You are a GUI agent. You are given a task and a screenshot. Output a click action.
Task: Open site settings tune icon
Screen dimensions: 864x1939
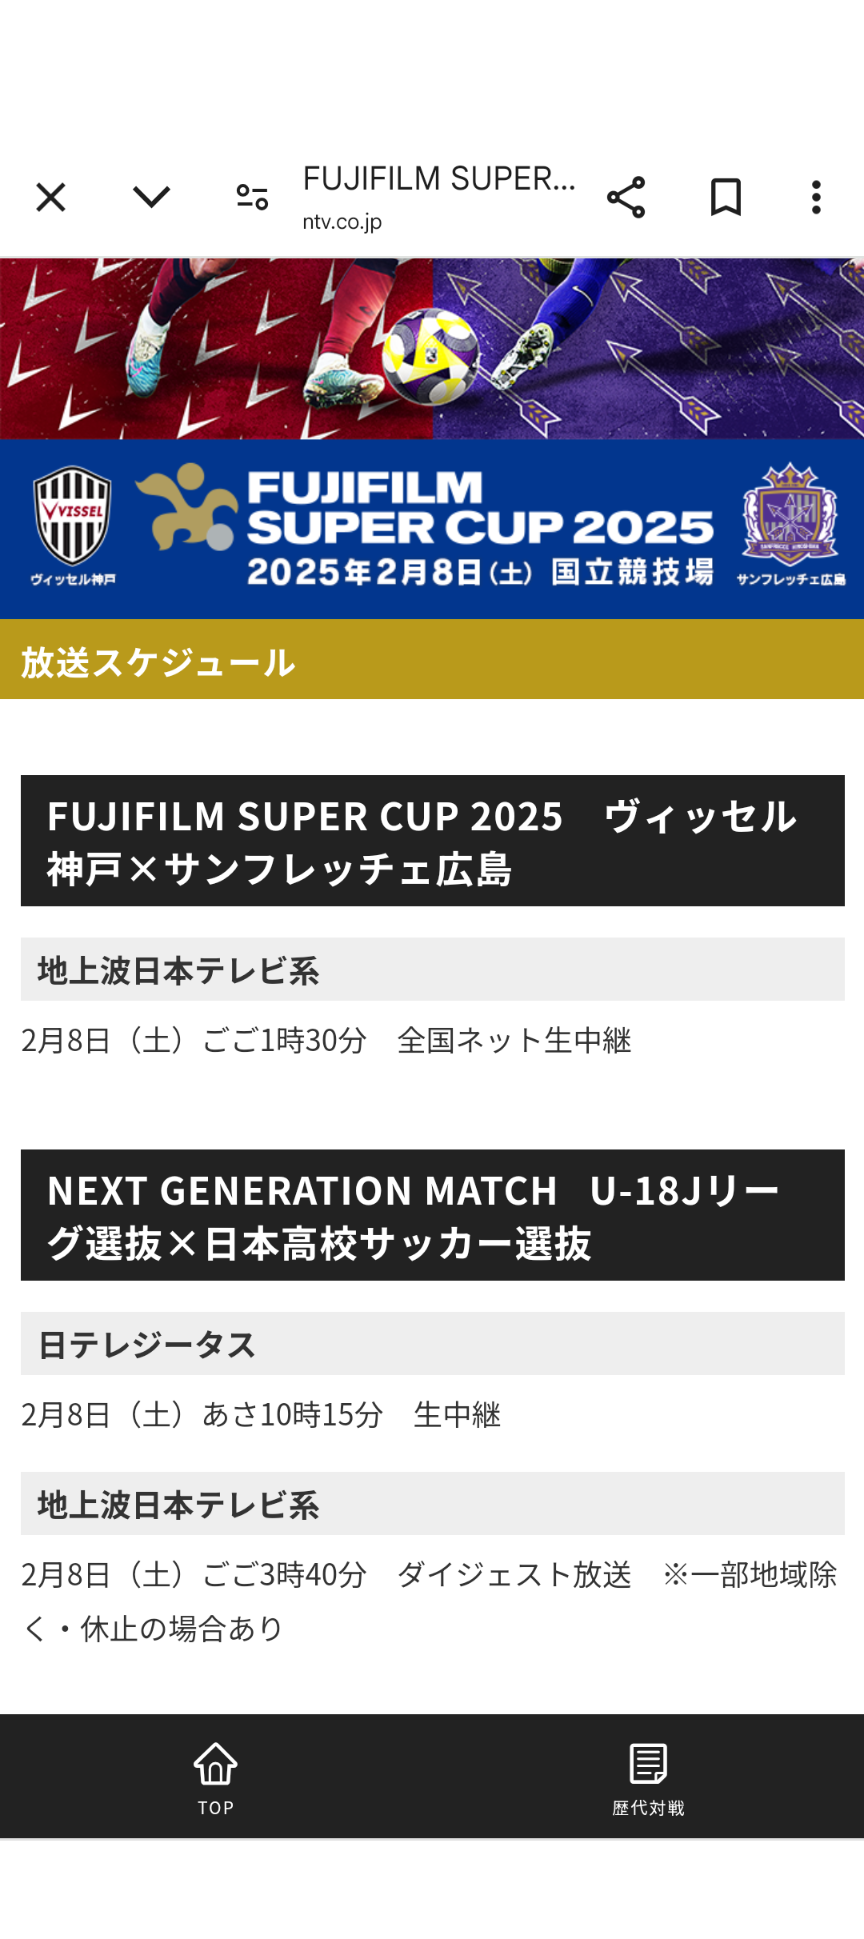(252, 197)
